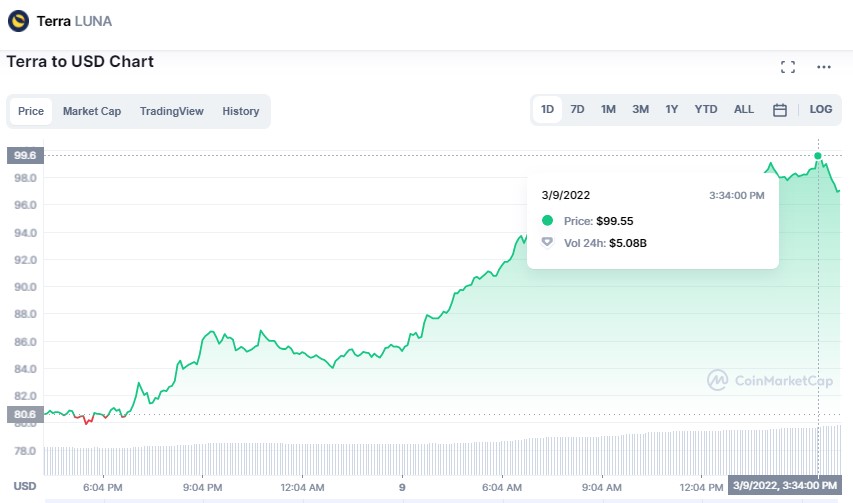
Task: Show the 1Y price range
Action: [x=672, y=110]
